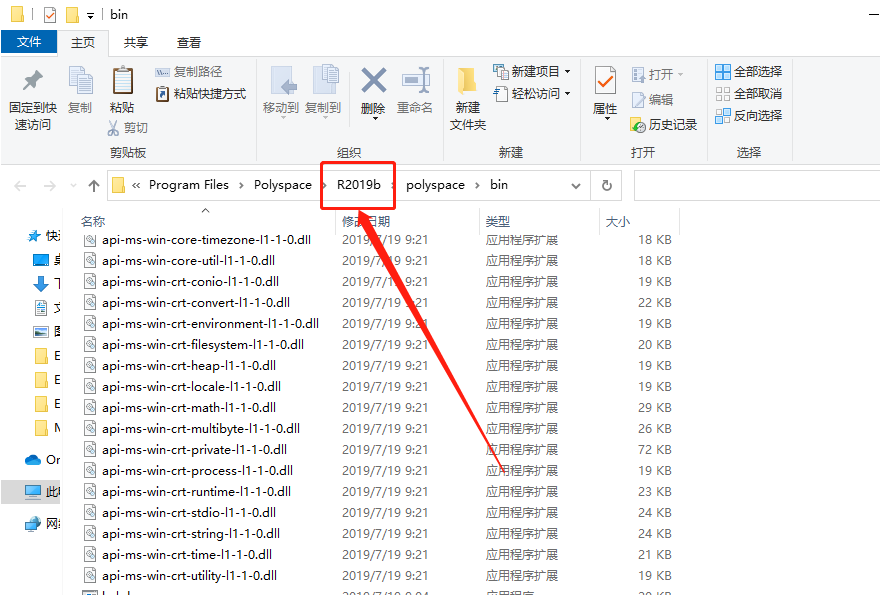Click Program Files in address path

coord(189,185)
